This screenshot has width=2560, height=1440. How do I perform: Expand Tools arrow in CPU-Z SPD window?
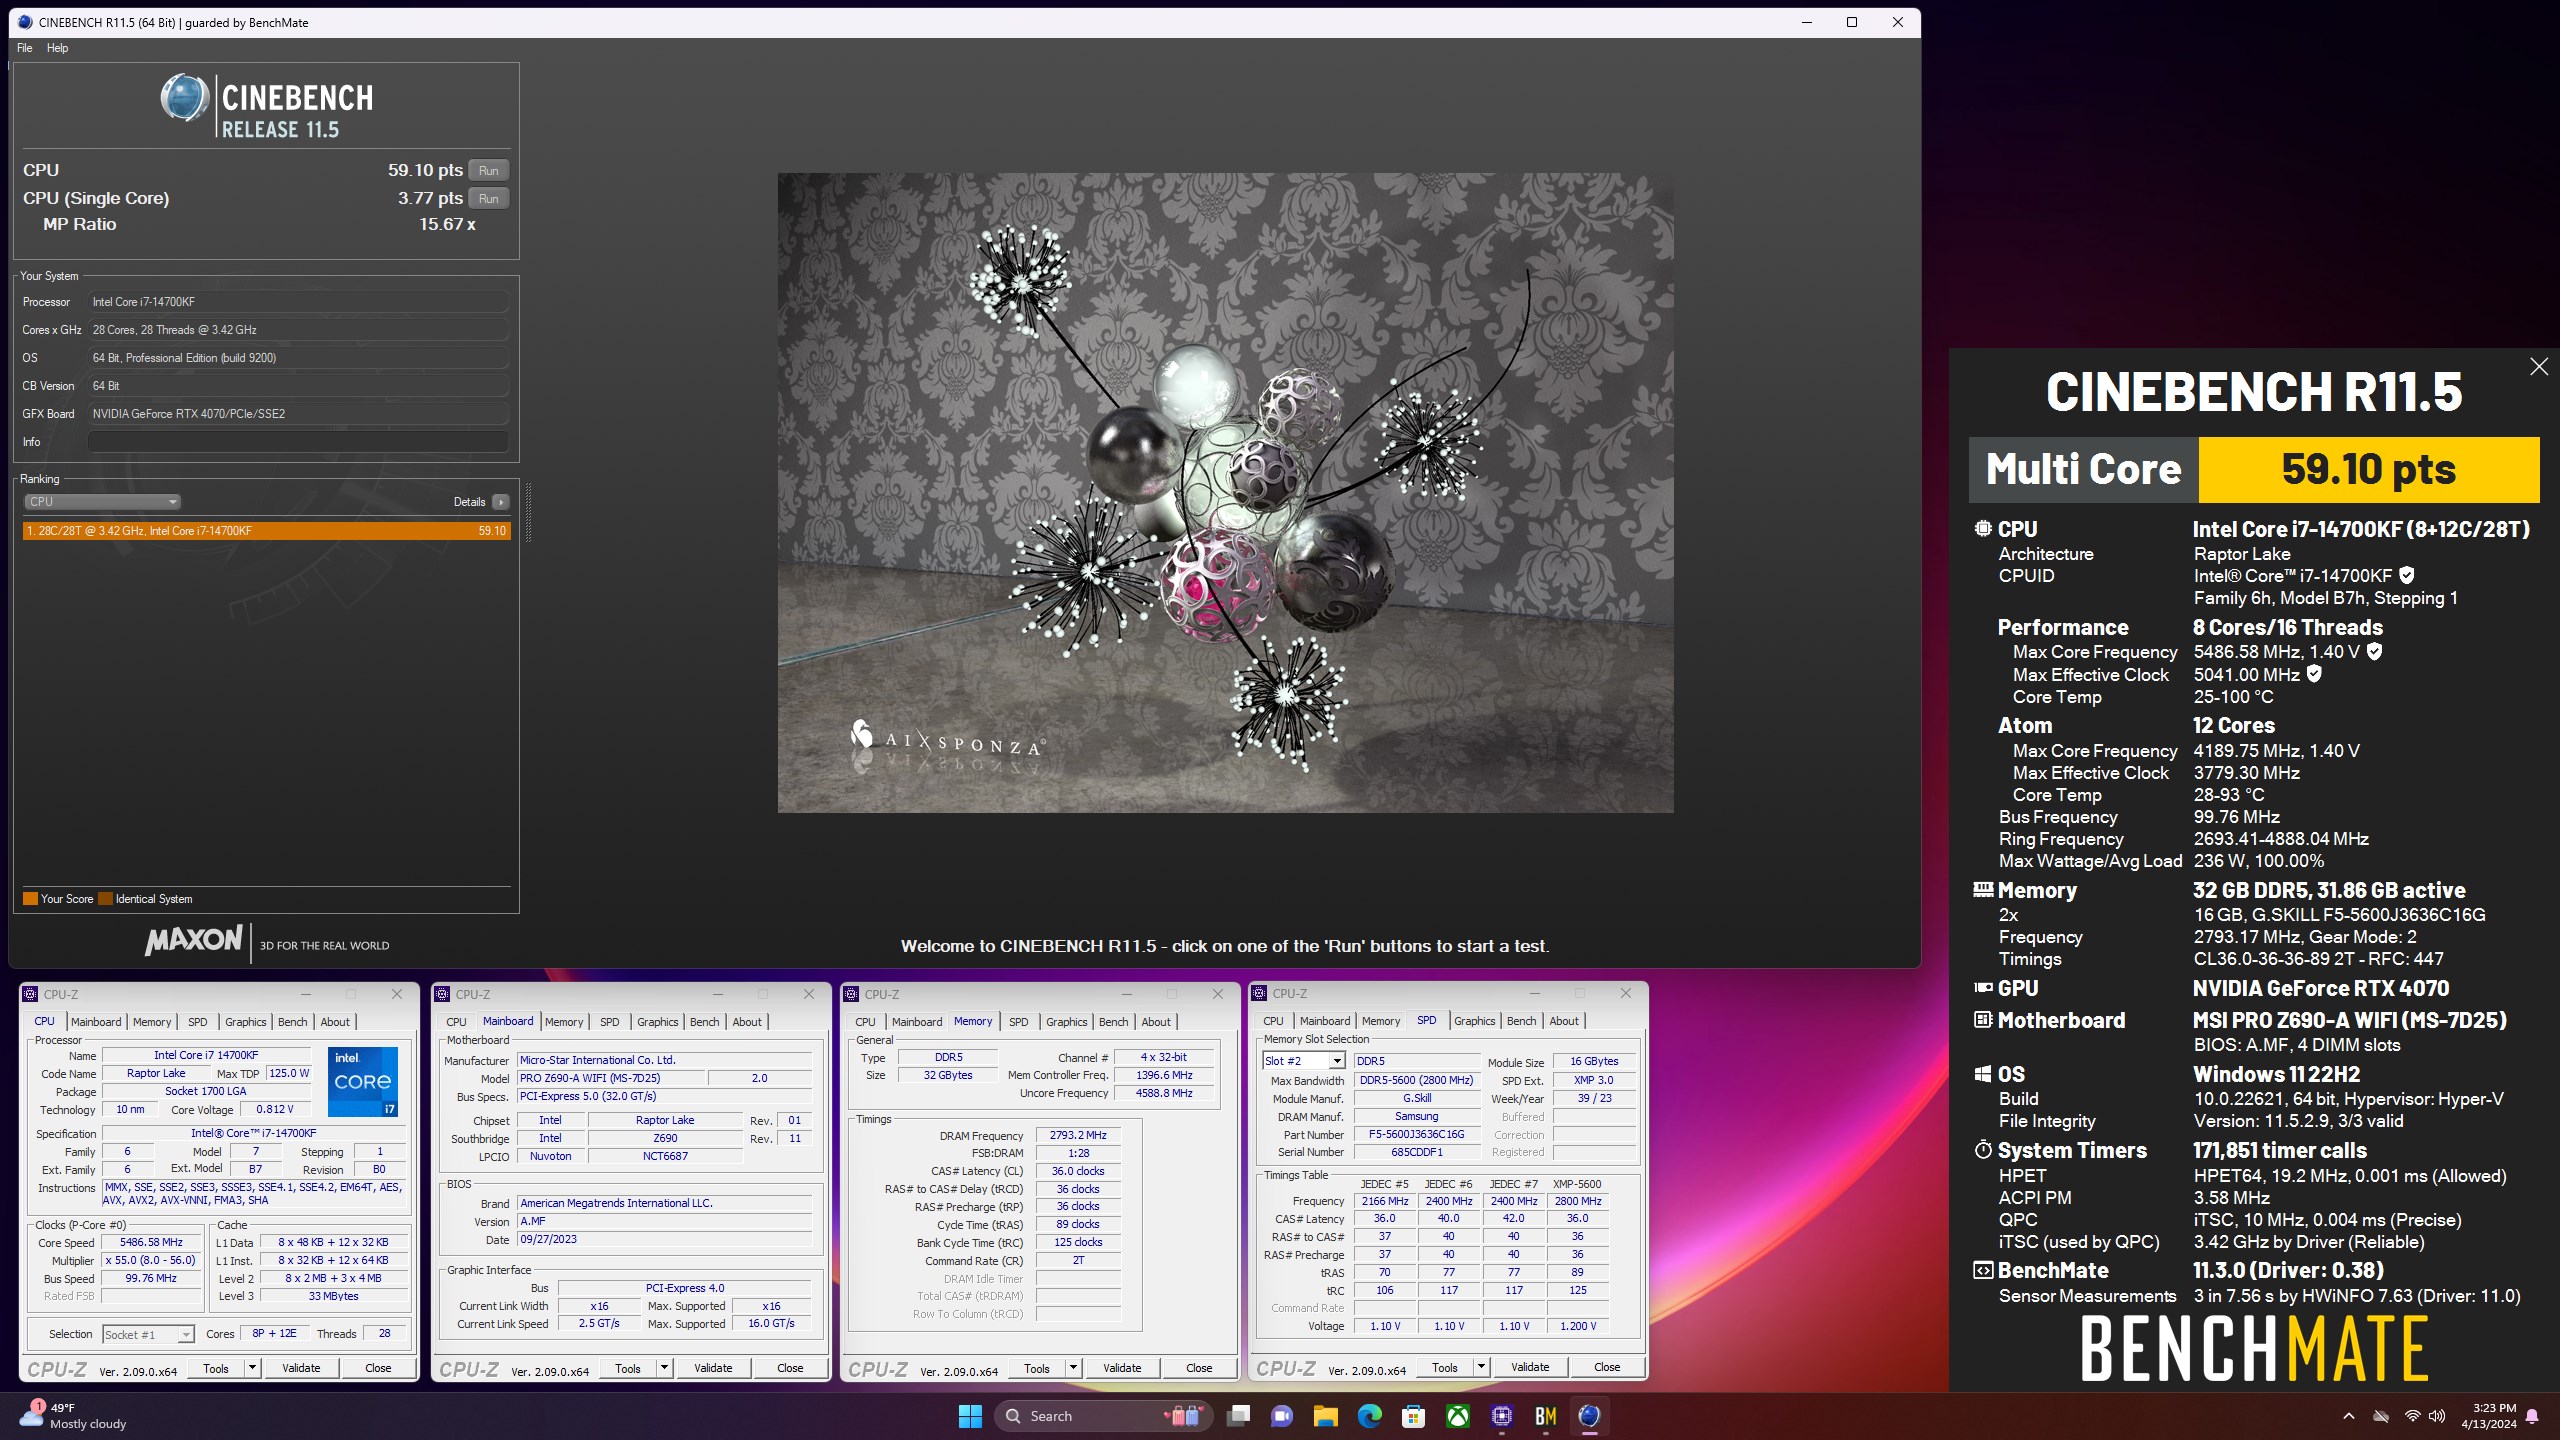(x=1481, y=1367)
